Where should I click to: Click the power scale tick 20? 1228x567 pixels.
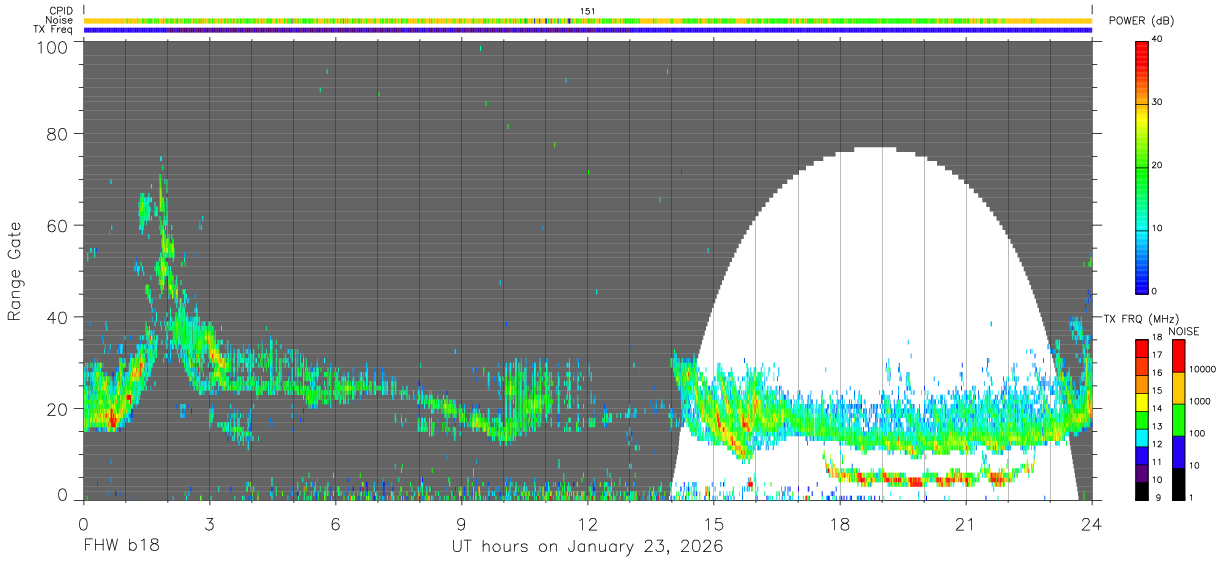tap(1158, 165)
